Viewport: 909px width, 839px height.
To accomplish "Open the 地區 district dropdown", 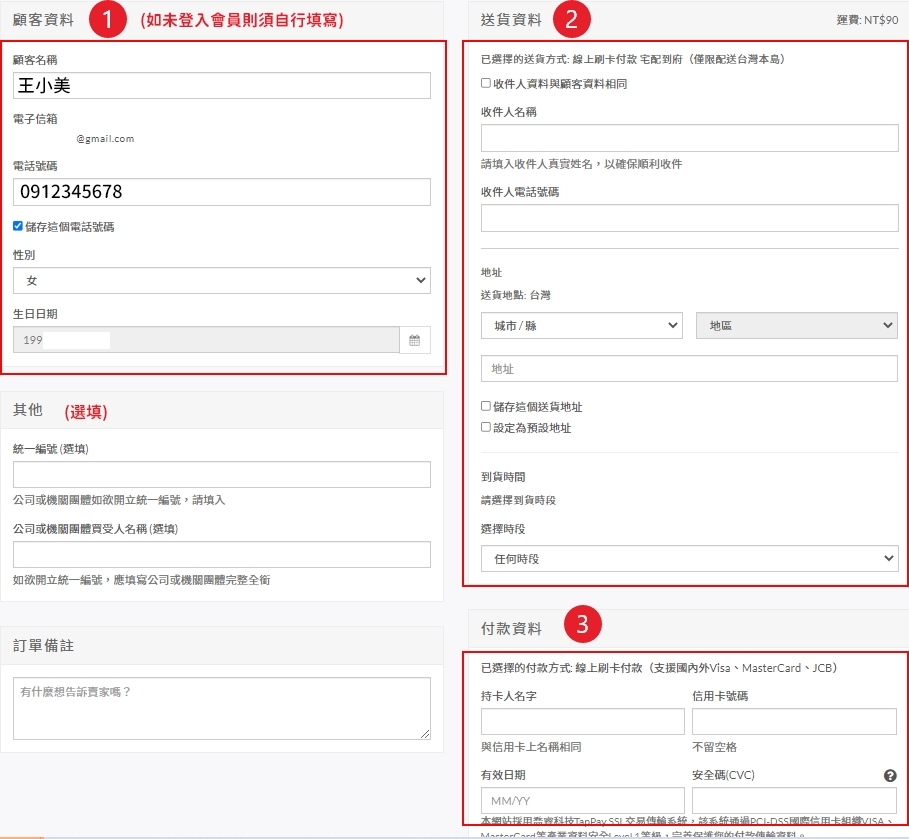I will [x=795, y=325].
